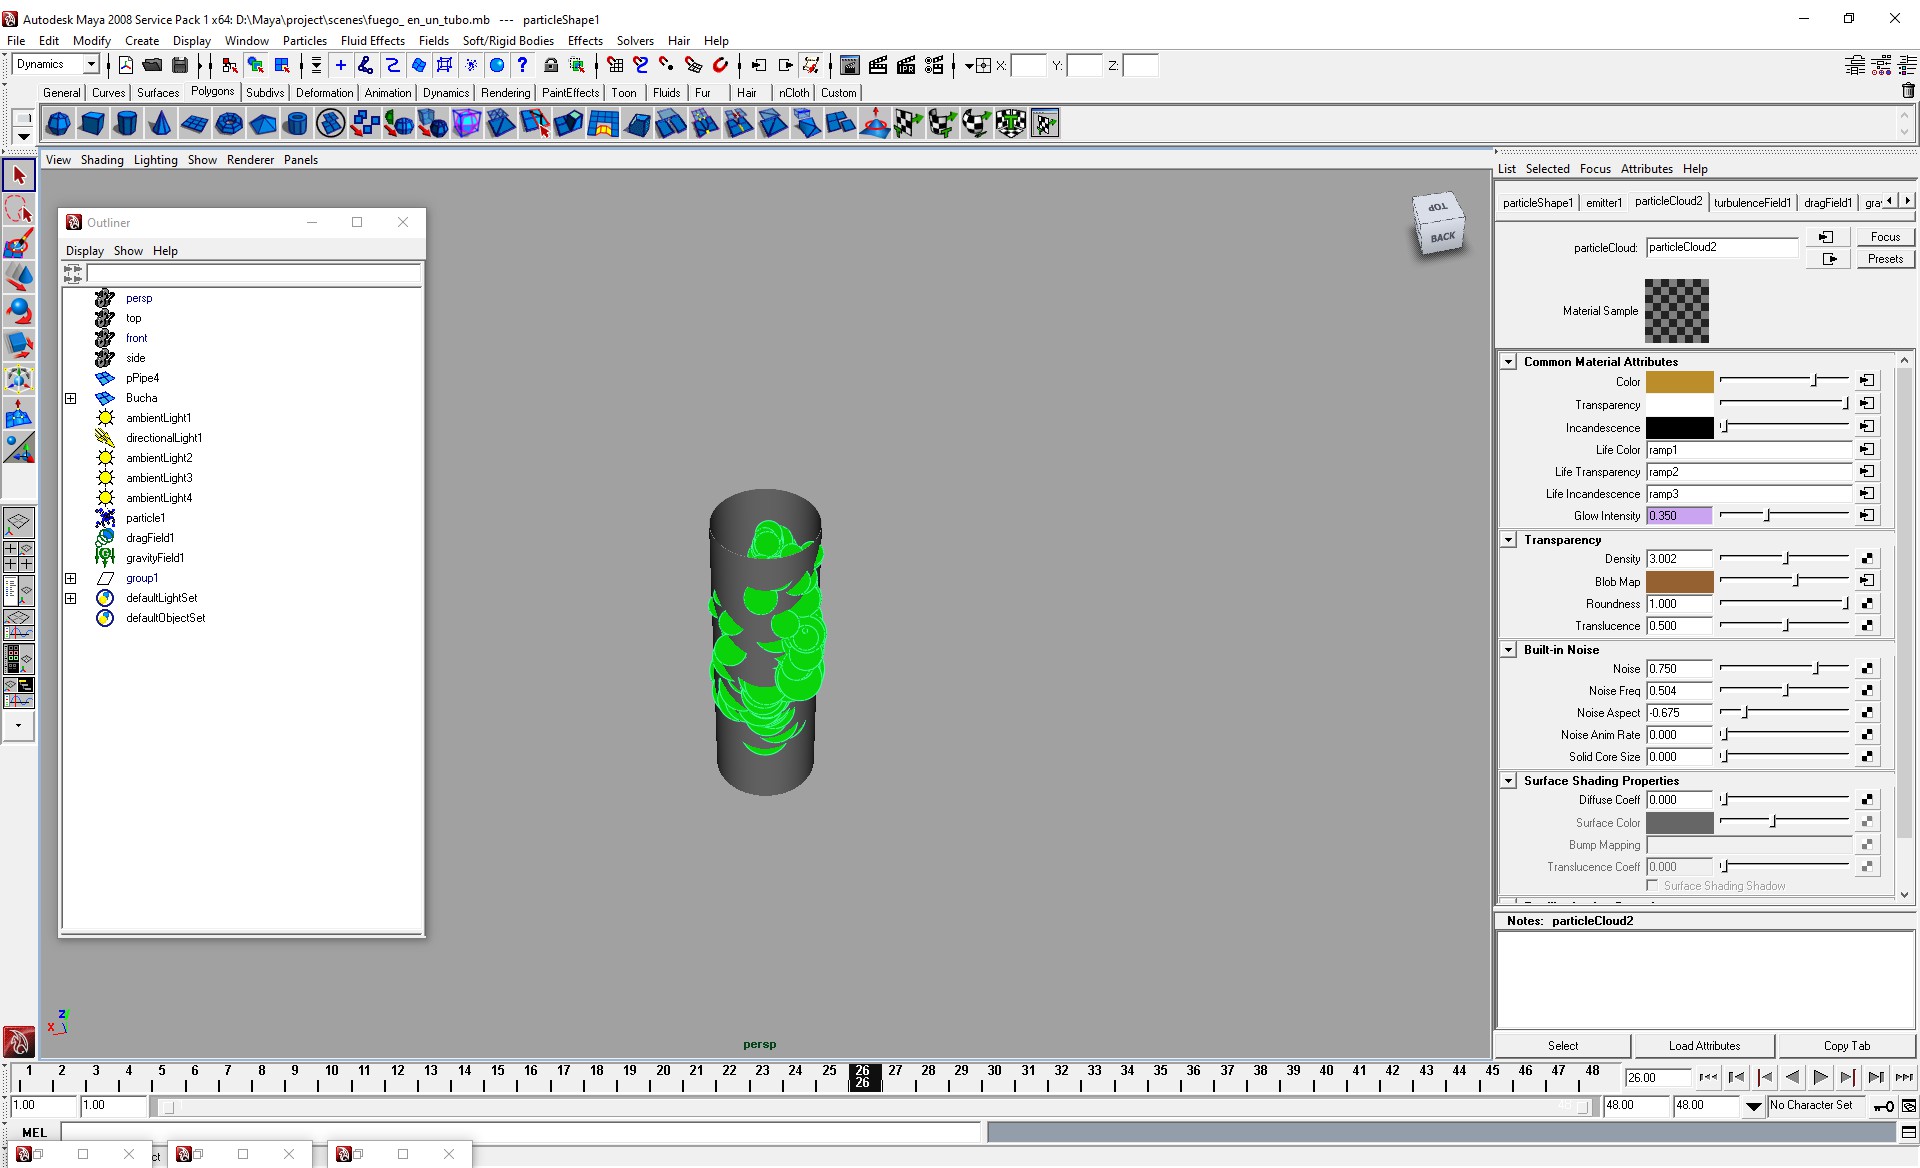
Task: Click the help question mark toolbar icon
Action: coord(522,65)
